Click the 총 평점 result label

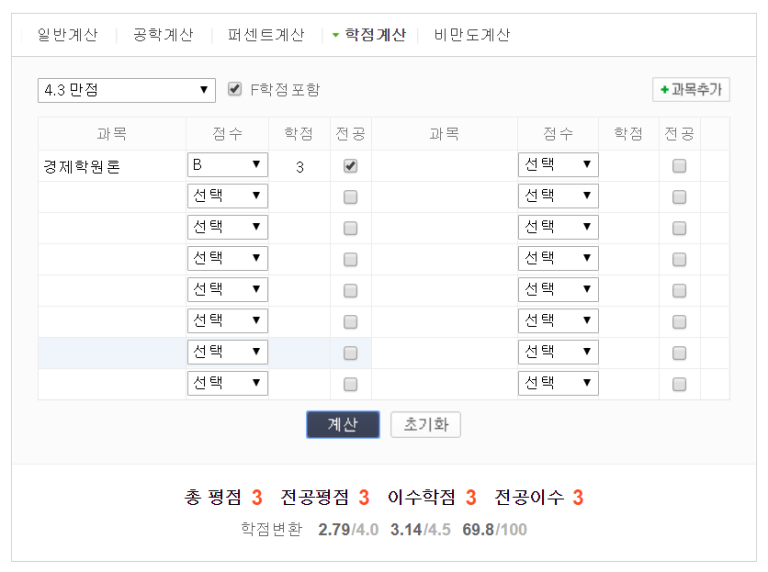coord(213,498)
